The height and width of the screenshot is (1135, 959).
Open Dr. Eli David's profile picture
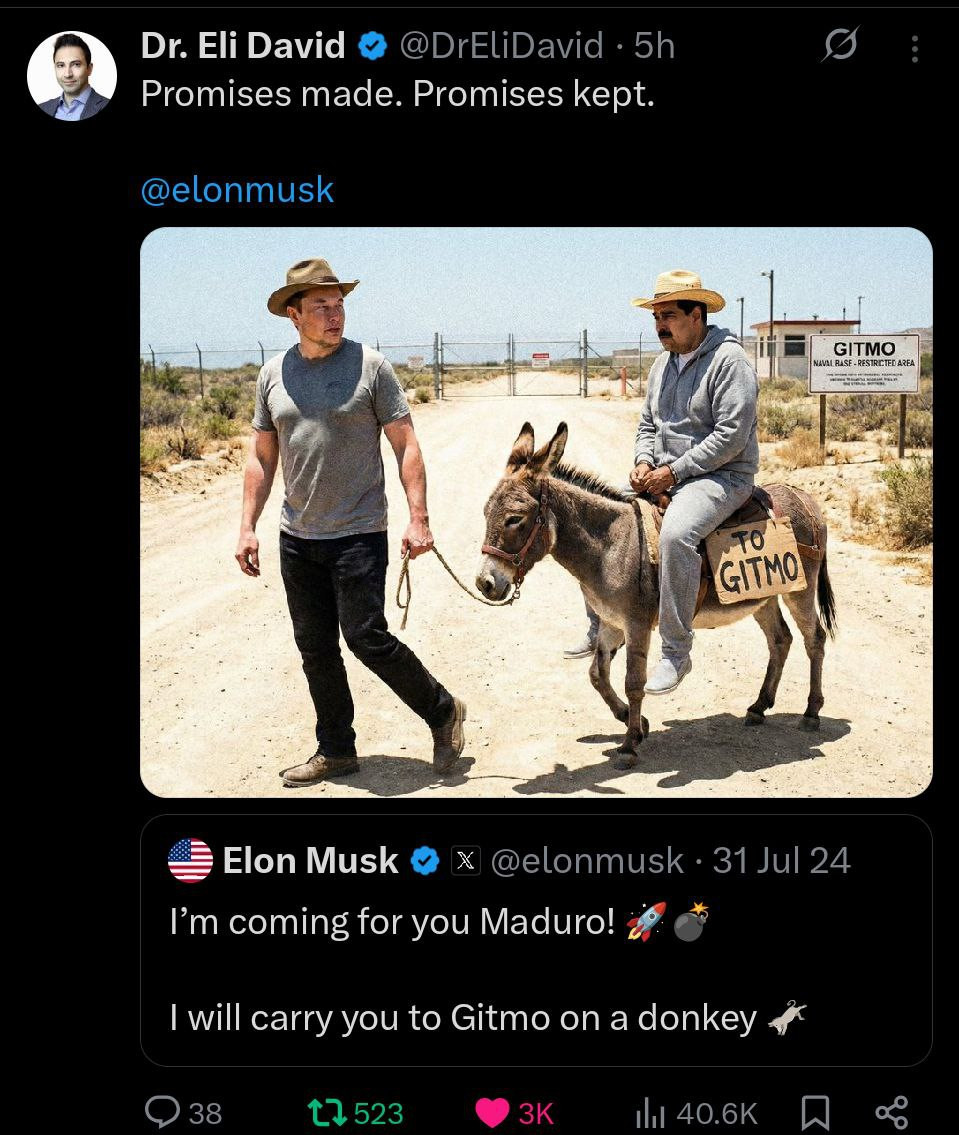(72, 76)
